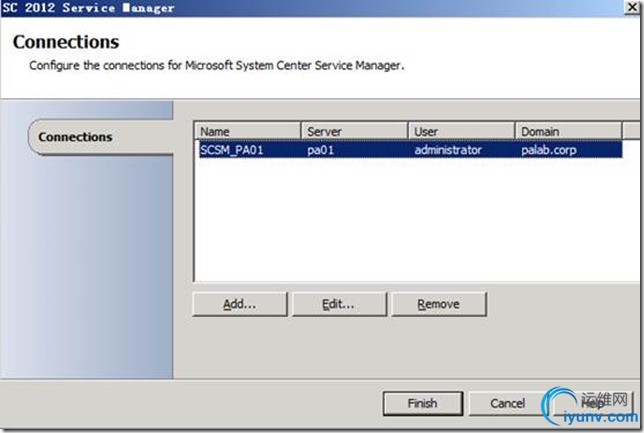Sort the list by the Name column header

(x=247, y=131)
